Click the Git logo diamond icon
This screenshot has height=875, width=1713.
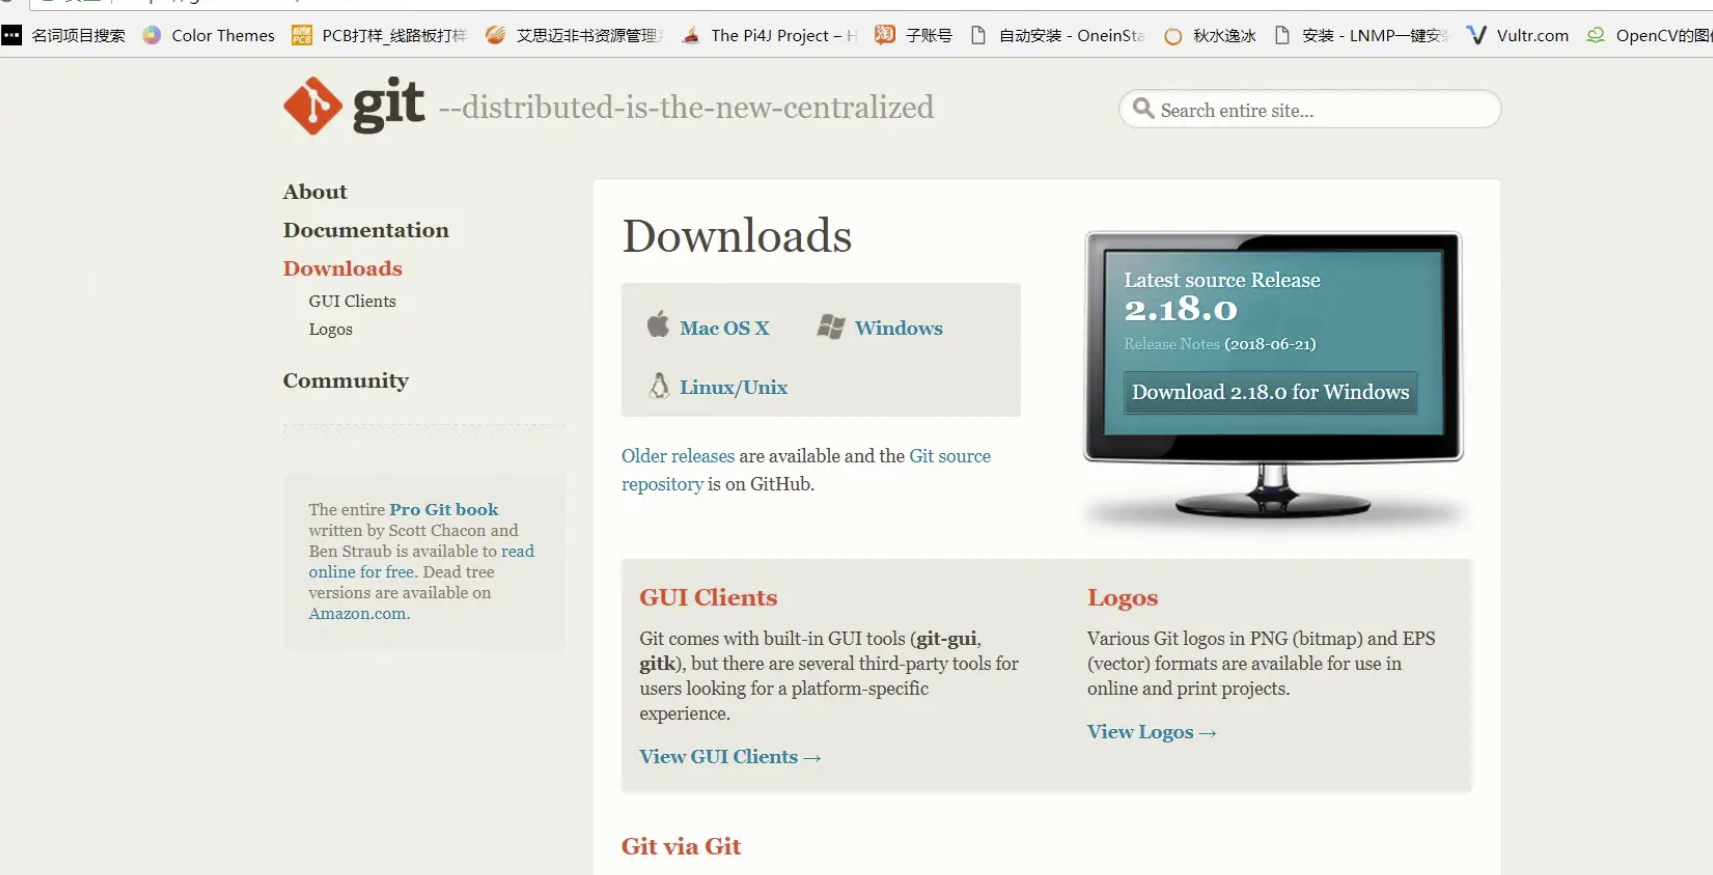point(313,105)
